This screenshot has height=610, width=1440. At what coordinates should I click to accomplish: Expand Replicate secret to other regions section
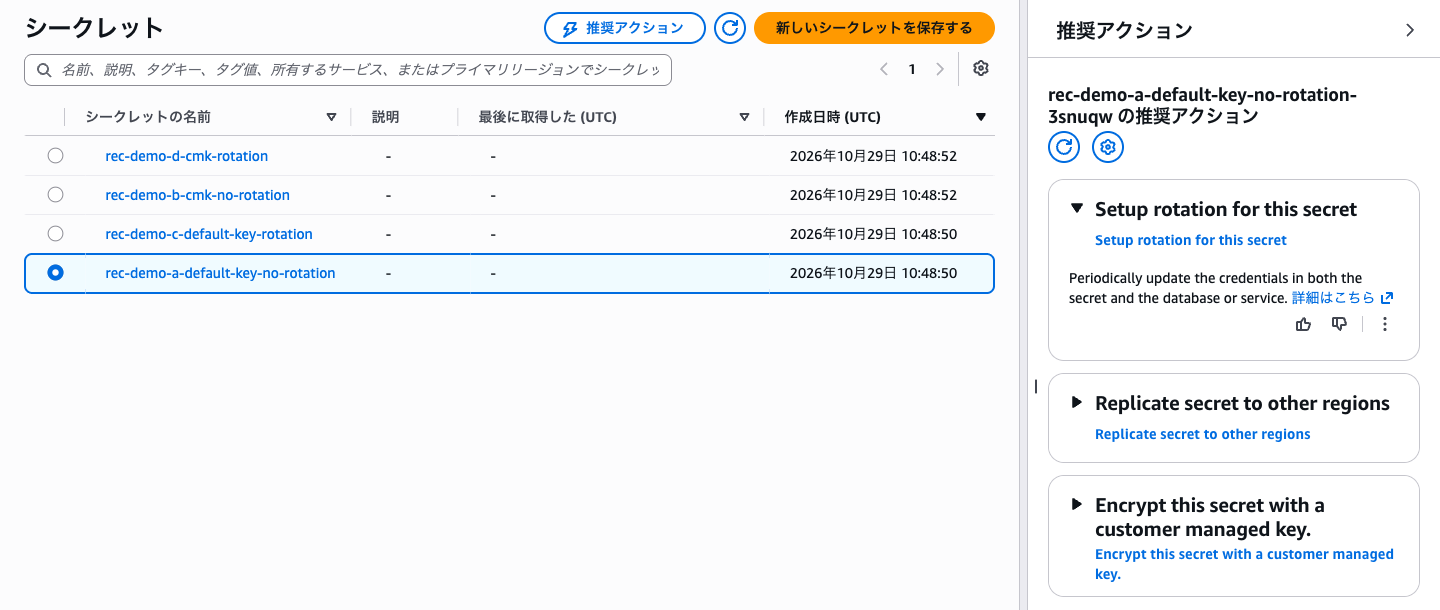coord(1077,402)
